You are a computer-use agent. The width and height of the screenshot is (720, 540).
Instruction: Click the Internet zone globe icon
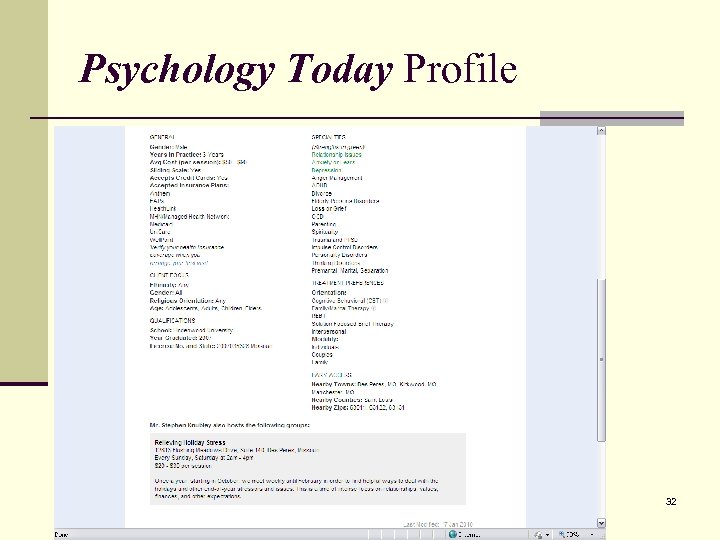coord(452,534)
